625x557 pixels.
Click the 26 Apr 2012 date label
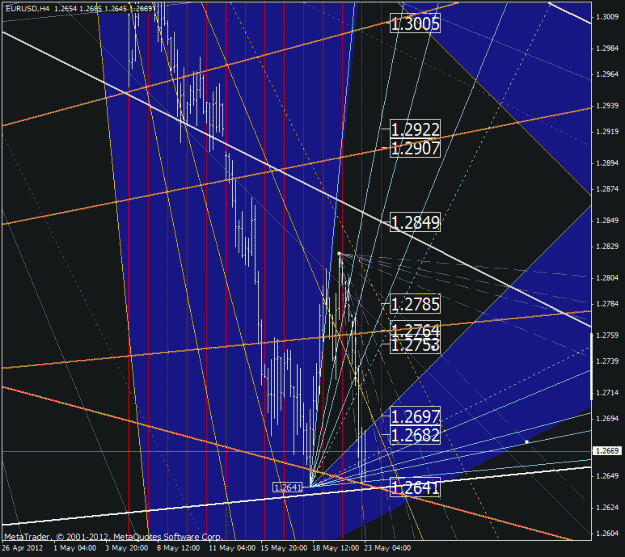pos(22,548)
